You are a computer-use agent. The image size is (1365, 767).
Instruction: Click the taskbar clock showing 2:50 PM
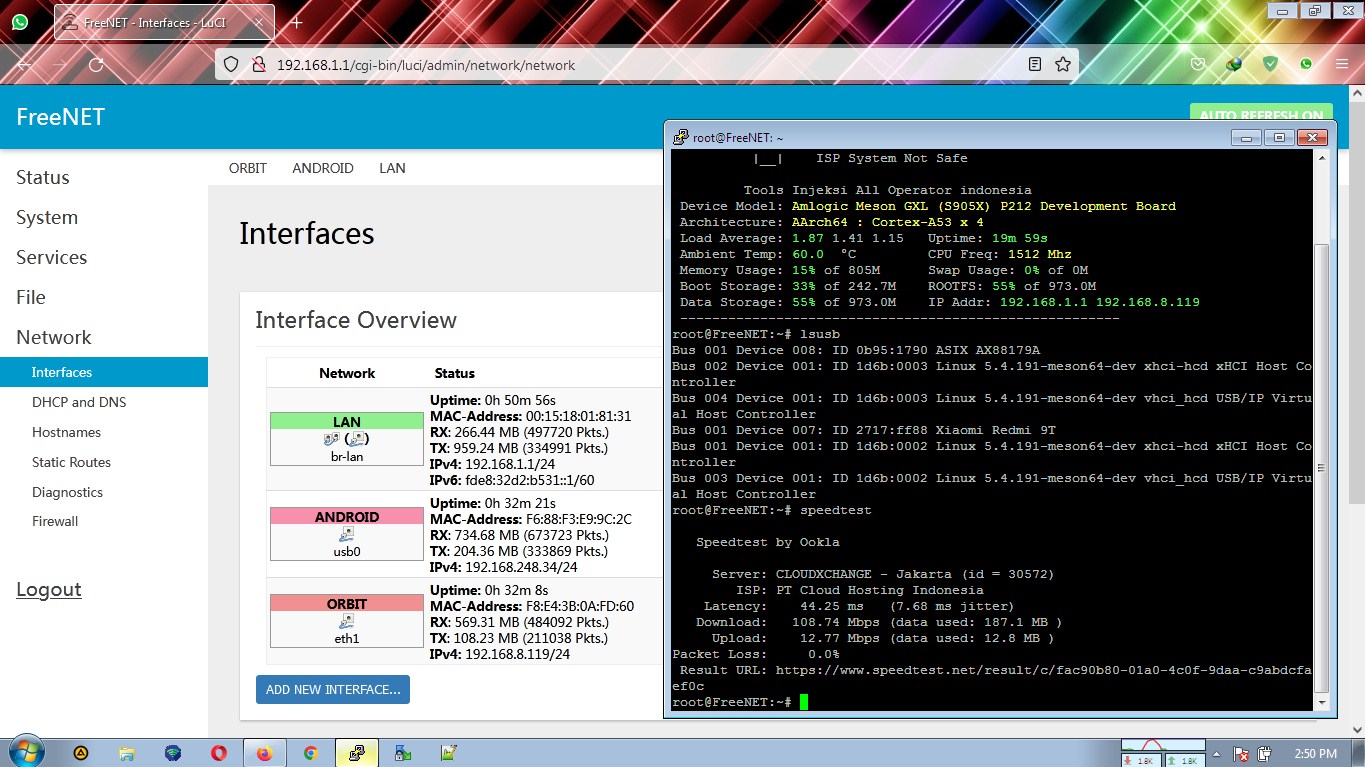(1314, 753)
